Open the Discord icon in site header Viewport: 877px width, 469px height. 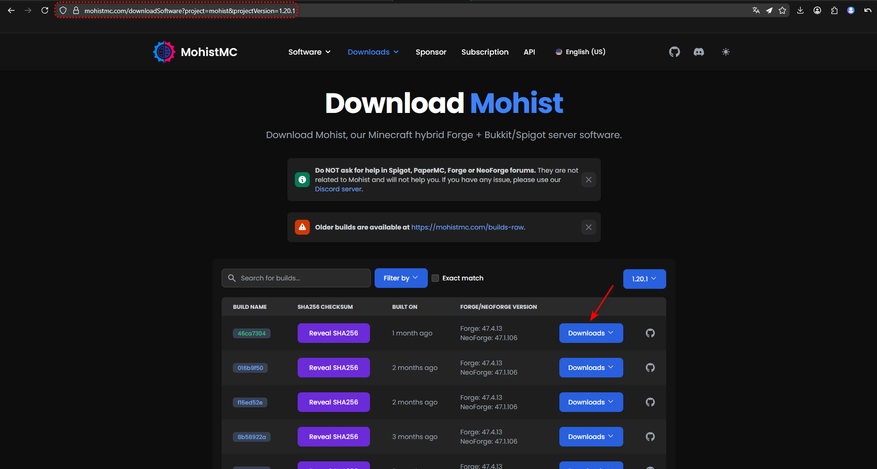[699, 52]
